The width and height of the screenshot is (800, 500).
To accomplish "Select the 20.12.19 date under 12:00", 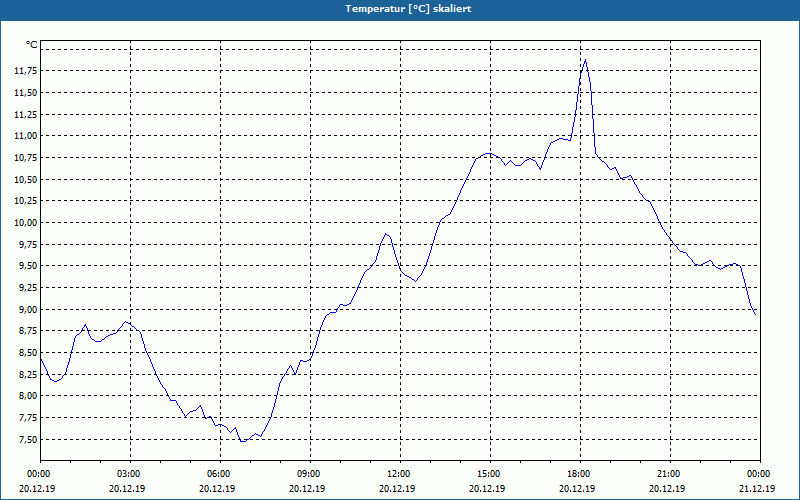I will [397, 488].
